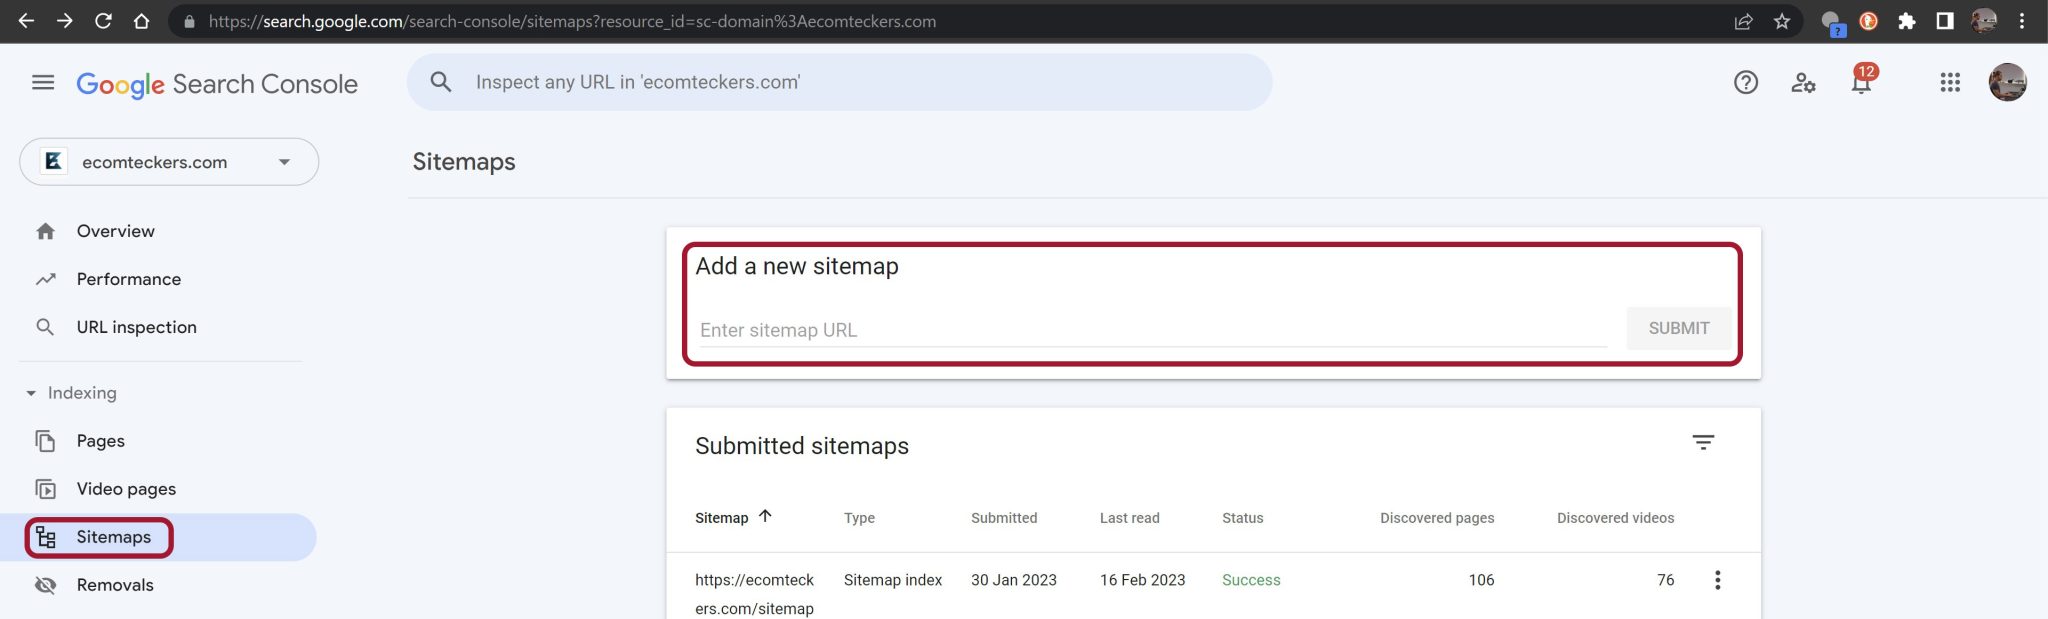This screenshot has height=619, width=2048.
Task: Sort by the Sitemap column header
Action: [x=721, y=518]
